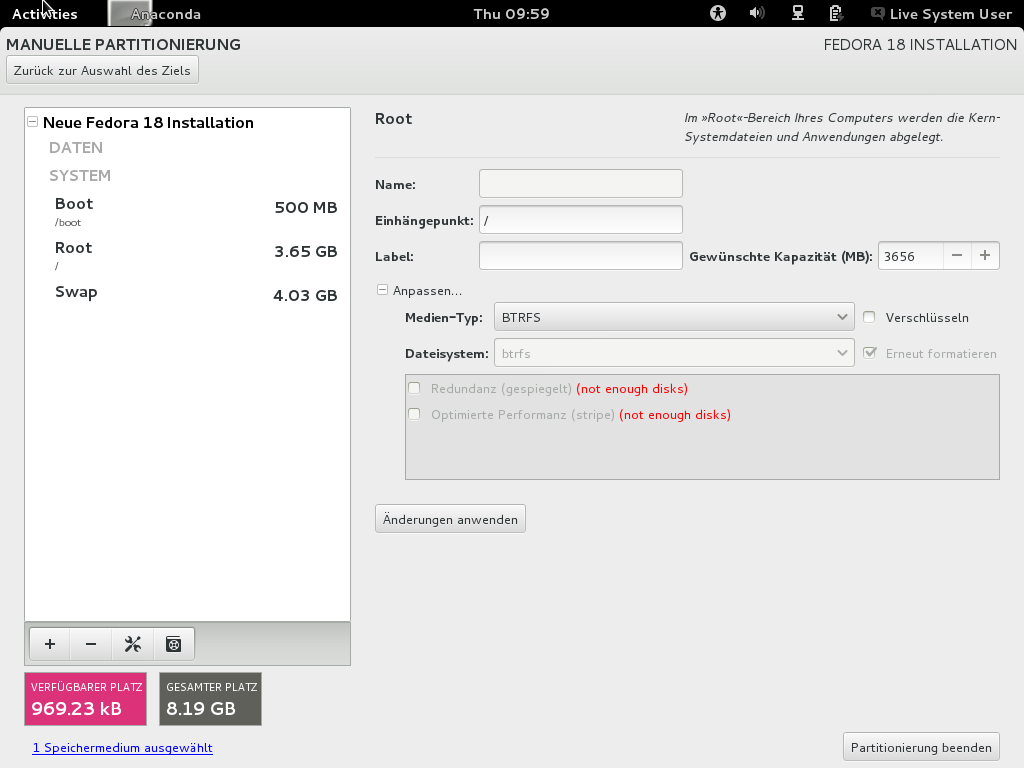Click the reload storage configuration icon
Image resolution: width=1024 pixels, height=768 pixels.
pyautogui.click(x=173, y=645)
